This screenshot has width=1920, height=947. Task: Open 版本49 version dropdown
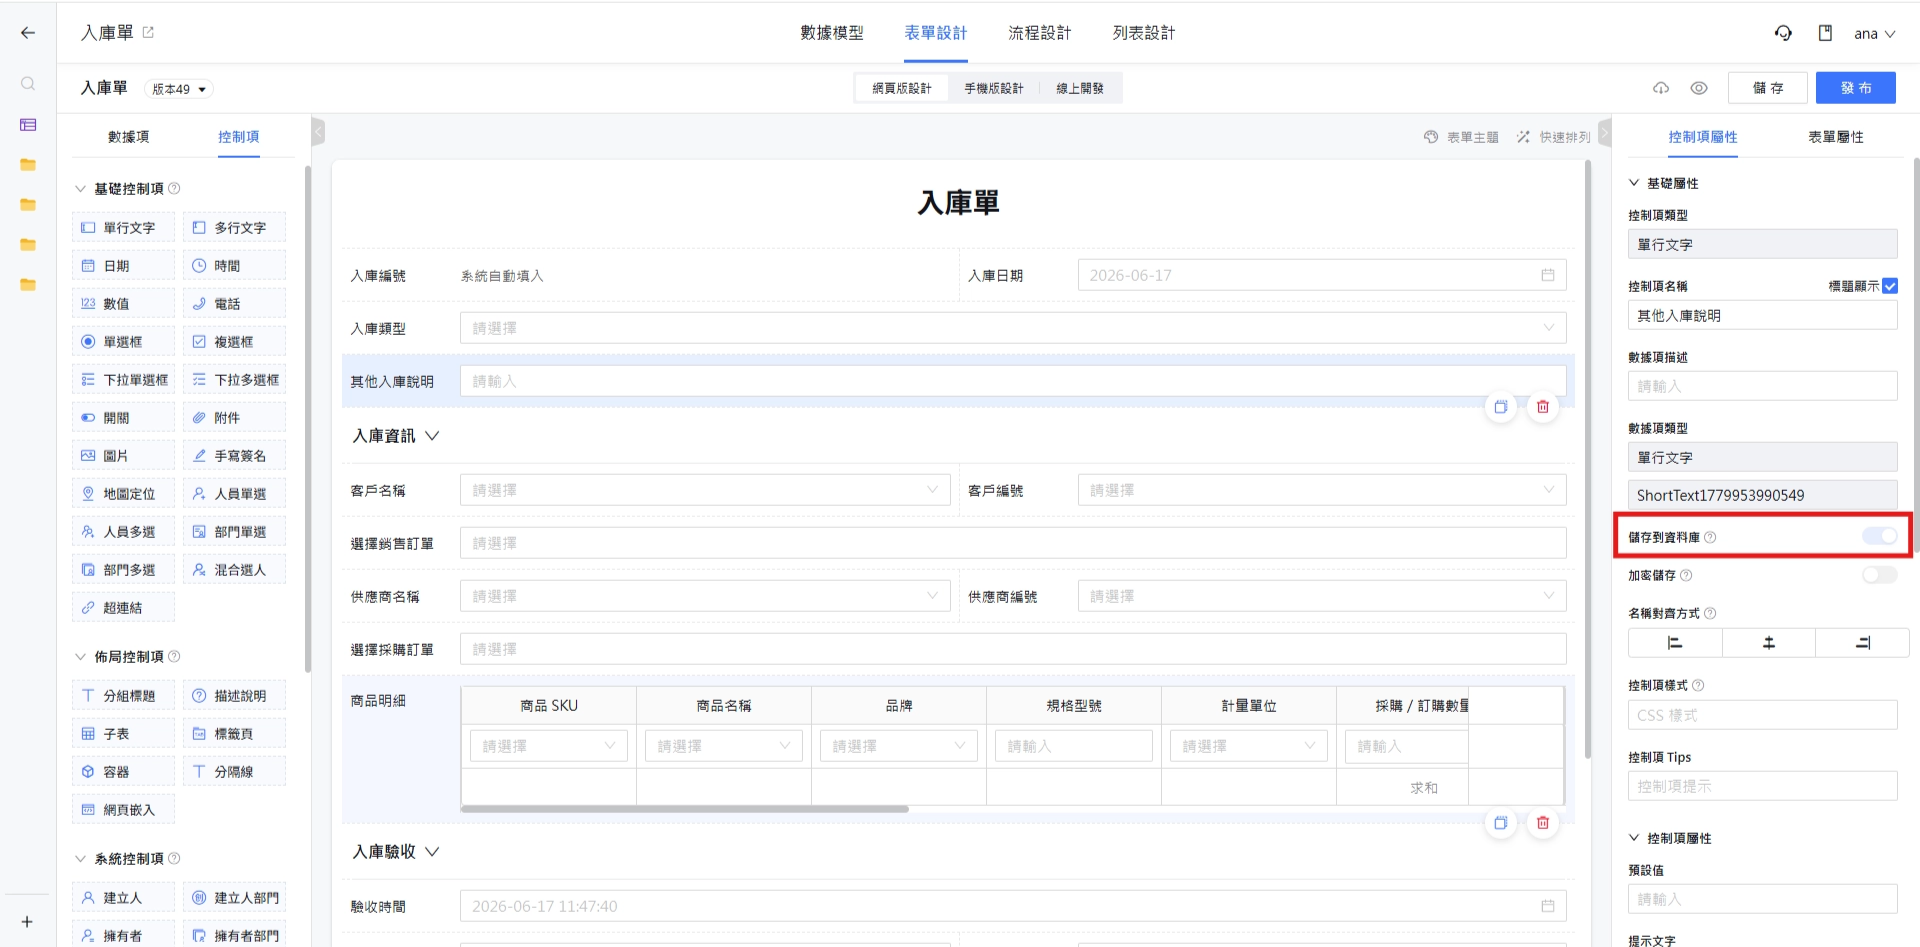(x=179, y=89)
